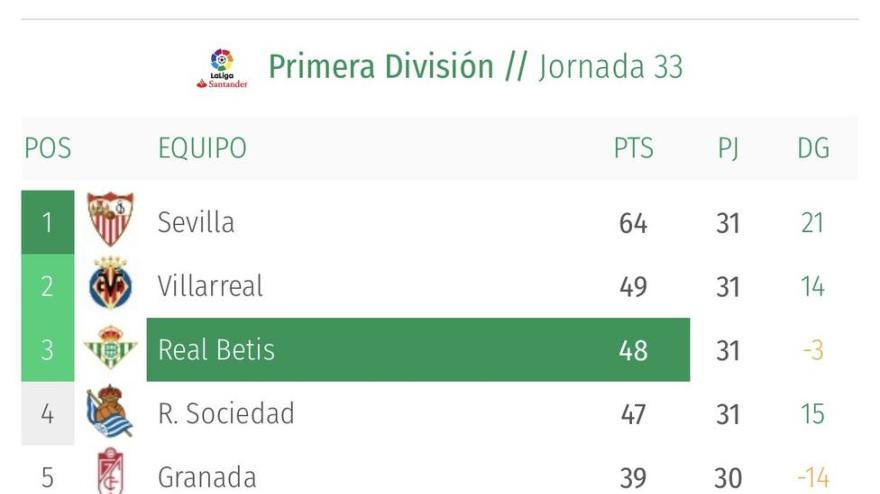Image resolution: width=880 pixels, height=494 pixels.
Task: Sort table by POS column header
Action: [48, 149]
